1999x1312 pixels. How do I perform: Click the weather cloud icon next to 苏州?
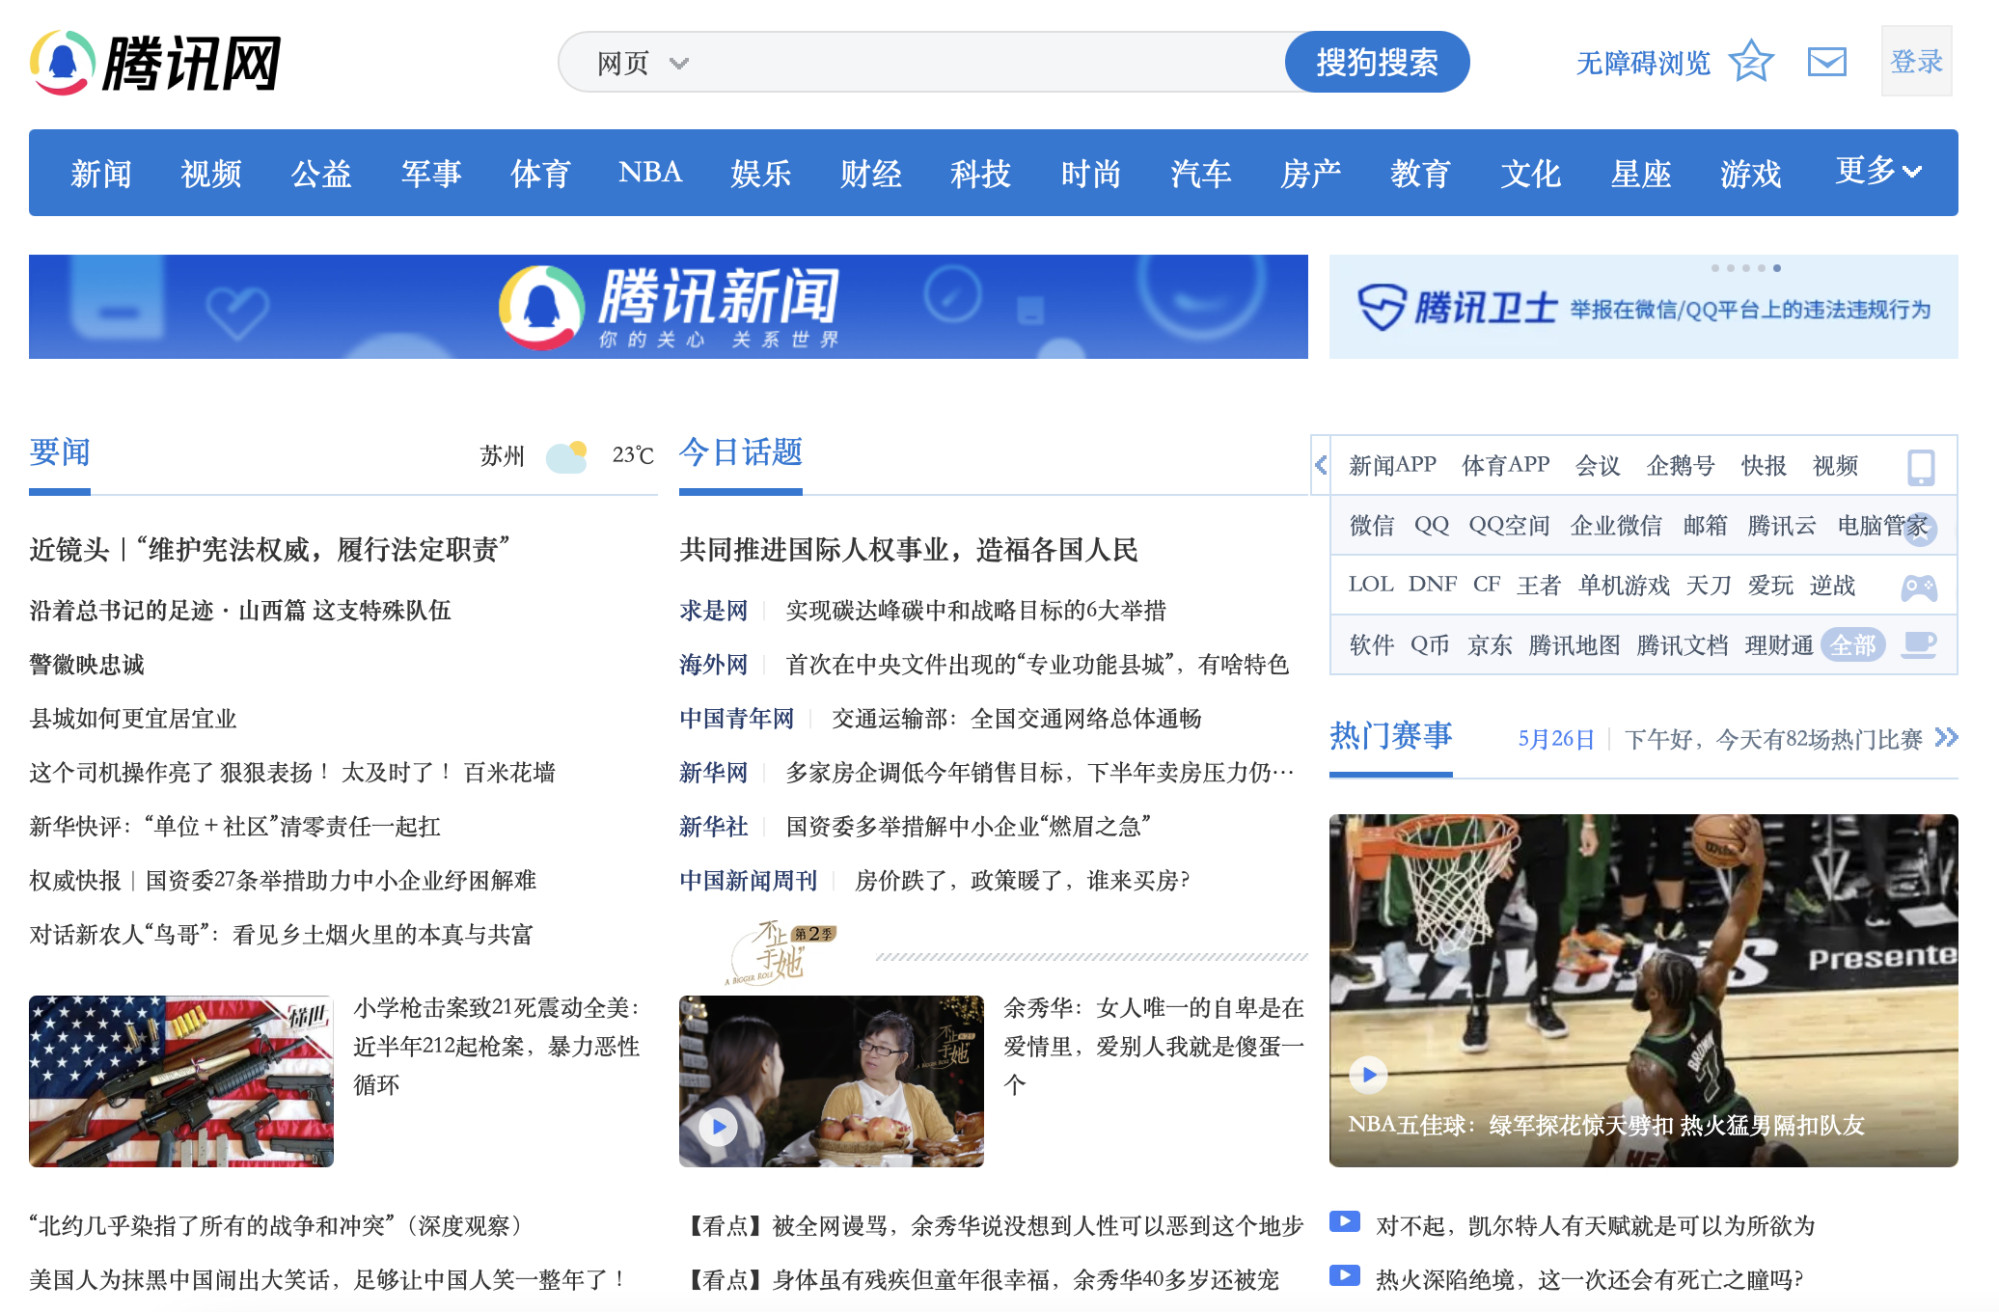coord(567,457)
